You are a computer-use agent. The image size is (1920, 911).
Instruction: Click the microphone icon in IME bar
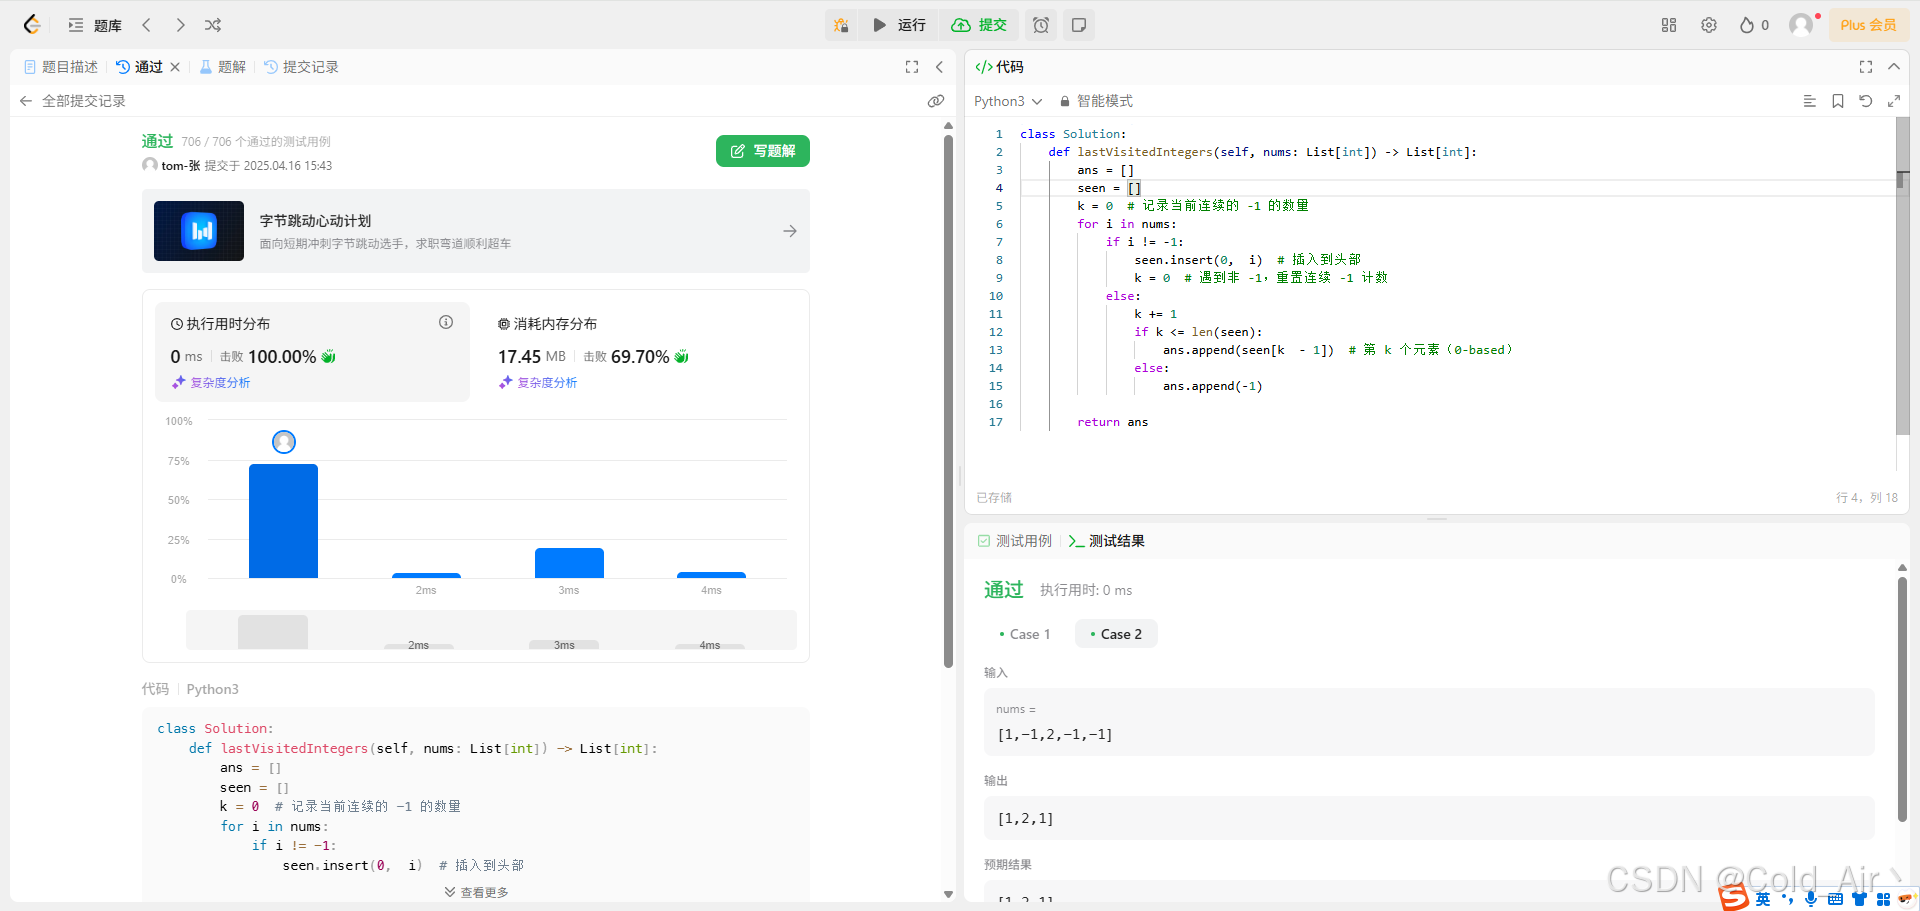[1811, 899]
